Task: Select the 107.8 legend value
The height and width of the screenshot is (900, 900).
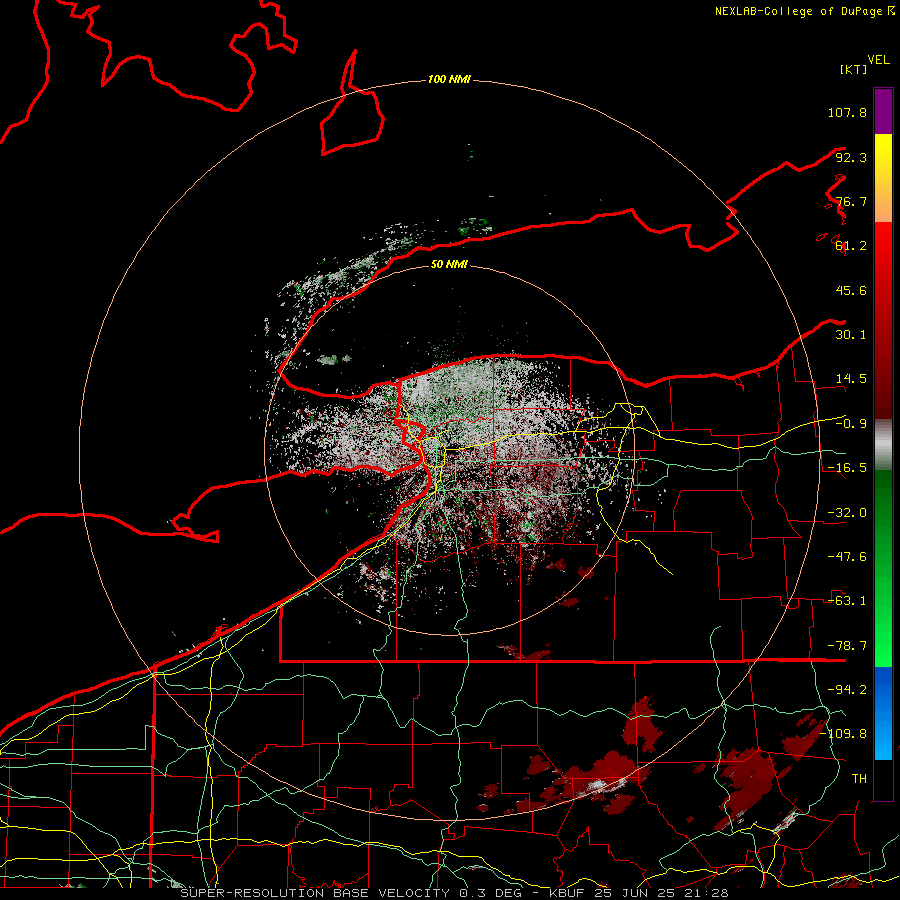Action: pos(847,112)
